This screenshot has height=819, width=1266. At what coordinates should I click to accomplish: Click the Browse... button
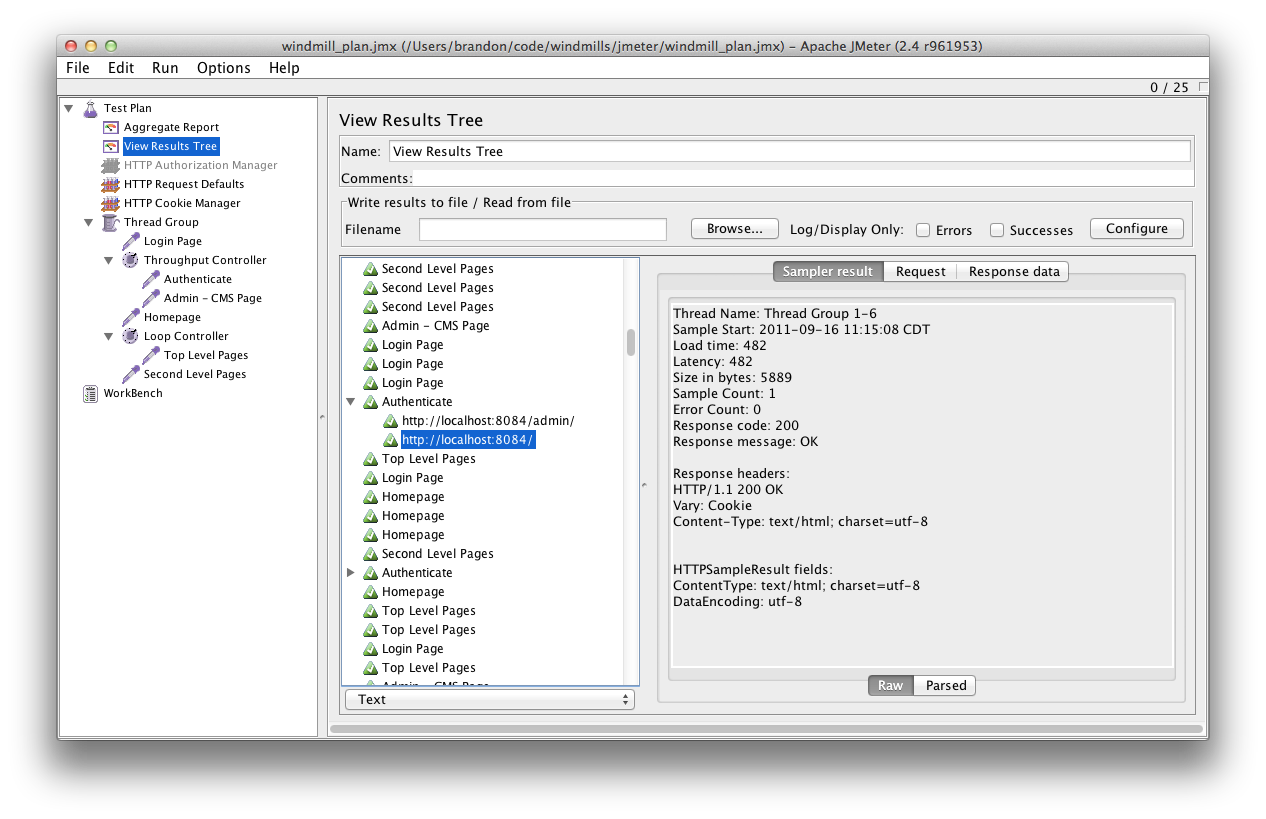click(x=734, y=229)
